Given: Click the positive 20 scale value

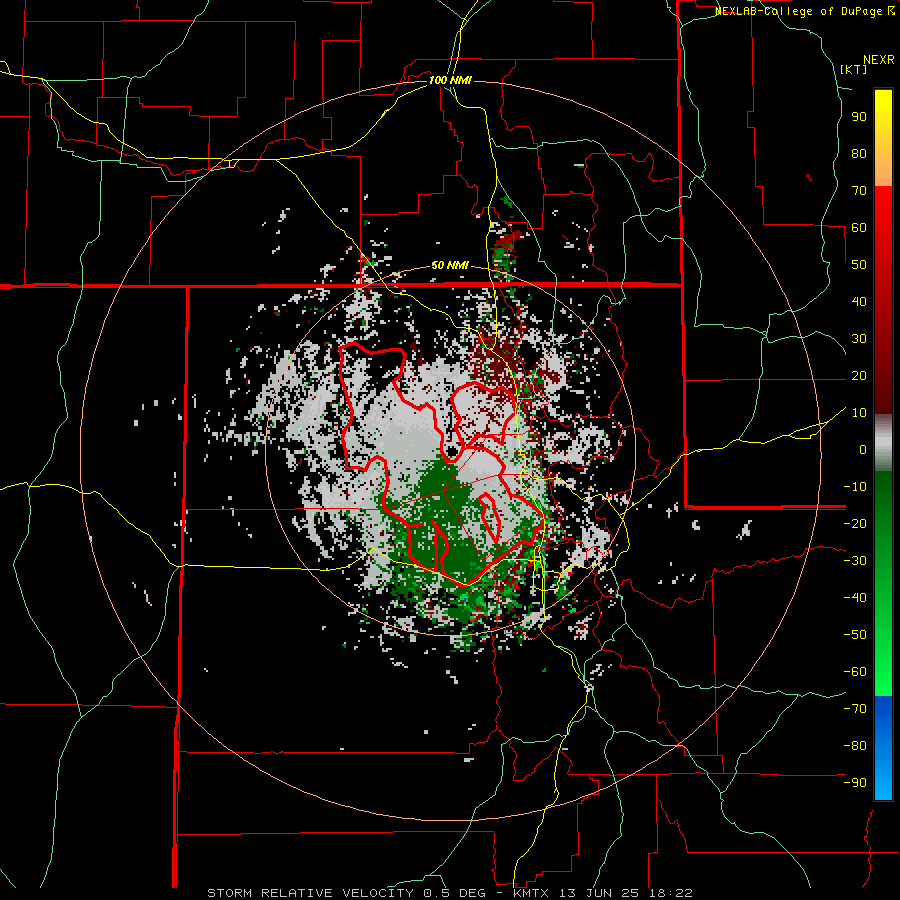Looking at the screenshot, I should pos(859,376).
